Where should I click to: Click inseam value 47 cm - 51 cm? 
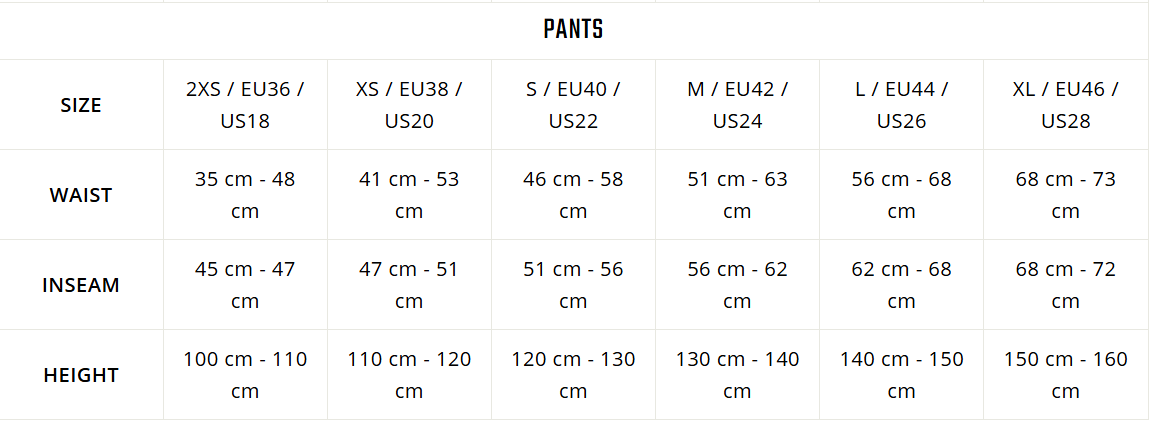point(409,285)
